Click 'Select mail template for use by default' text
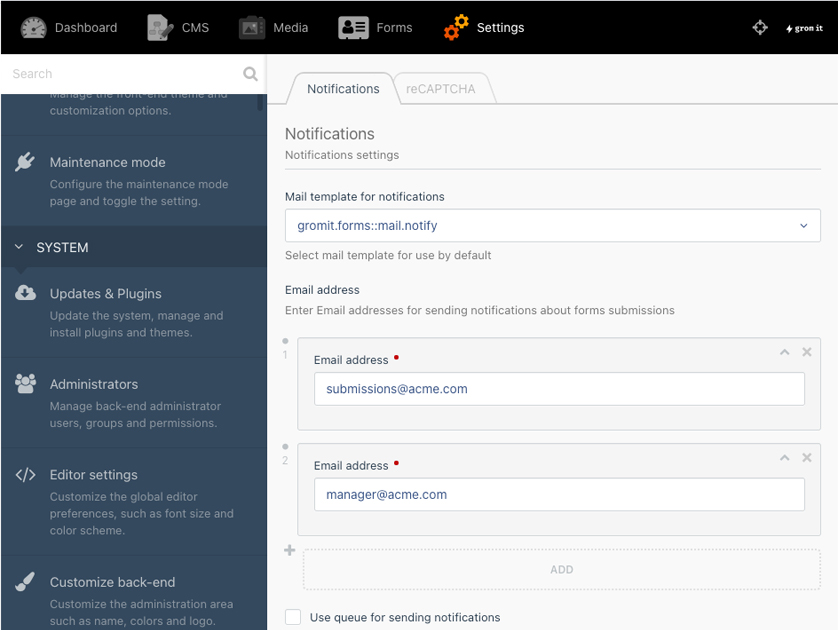 (388, 255)
